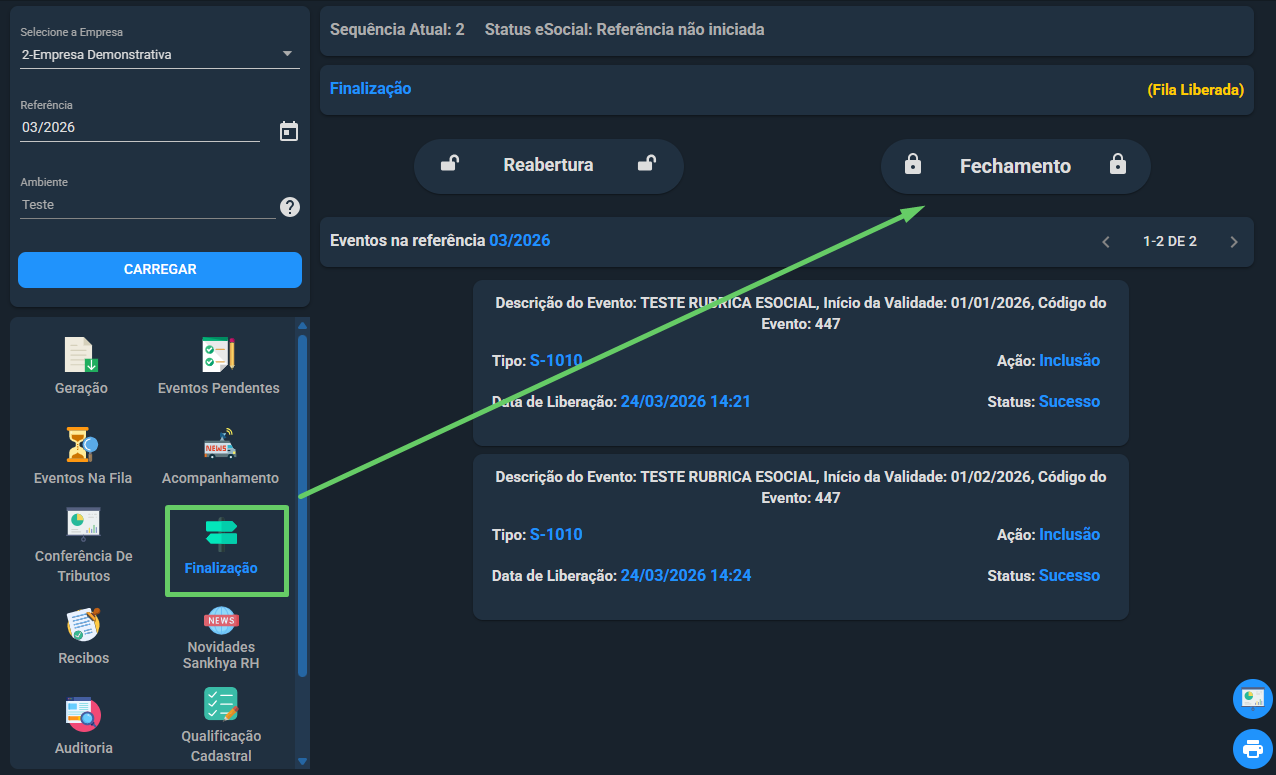The image size is (1276, 775).
Task: Click S-1010 type in second event card
Action: tap(556, 534)
